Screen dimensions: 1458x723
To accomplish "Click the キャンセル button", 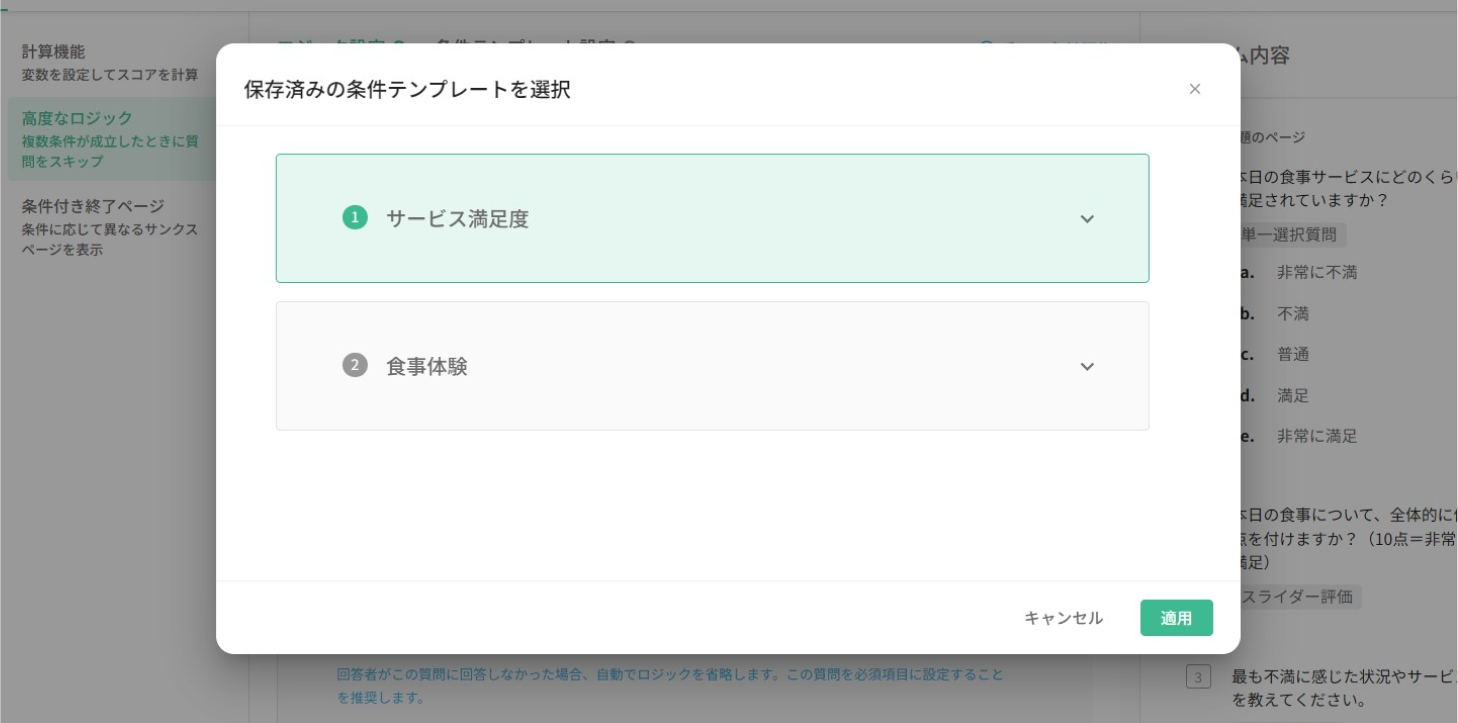I will [x=1063, y=618].
